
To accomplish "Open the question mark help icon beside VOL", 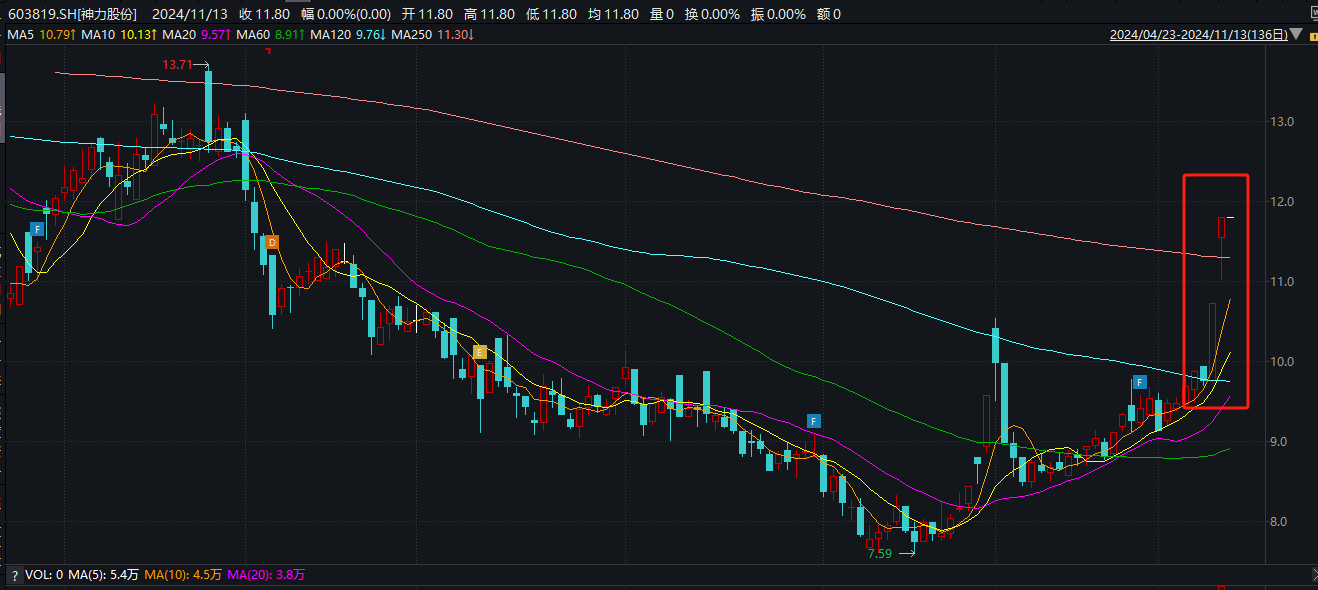I will tap(15, 575).
